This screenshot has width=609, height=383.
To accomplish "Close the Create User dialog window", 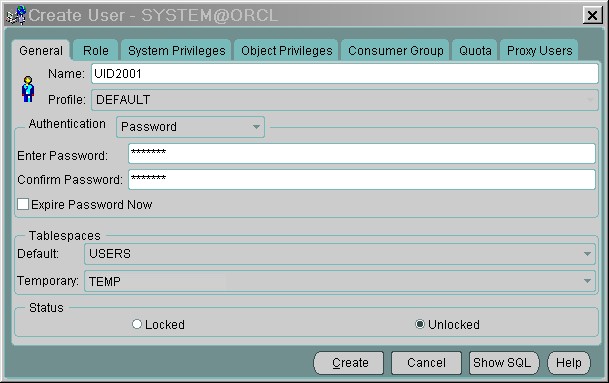I will tap(592, 15).
